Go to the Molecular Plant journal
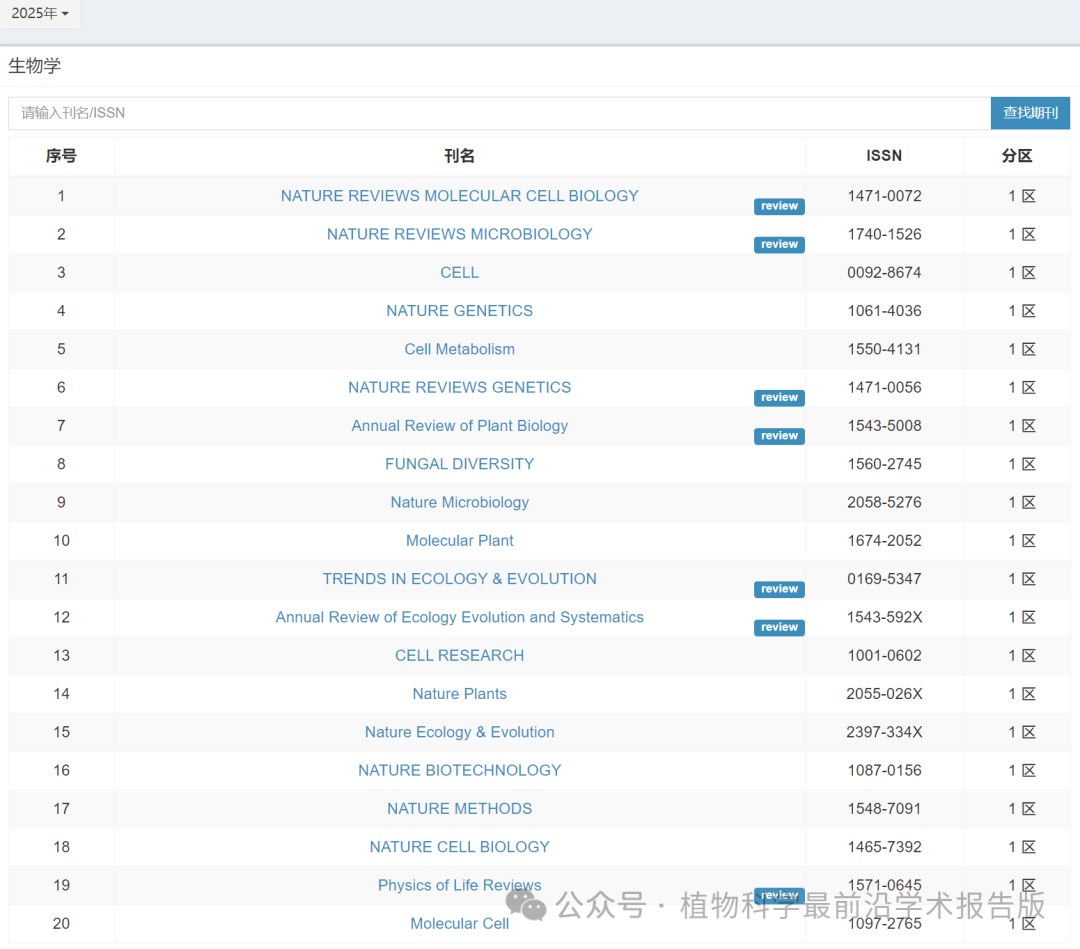Screen dimensions: 1080x949 tap(459, 541)
